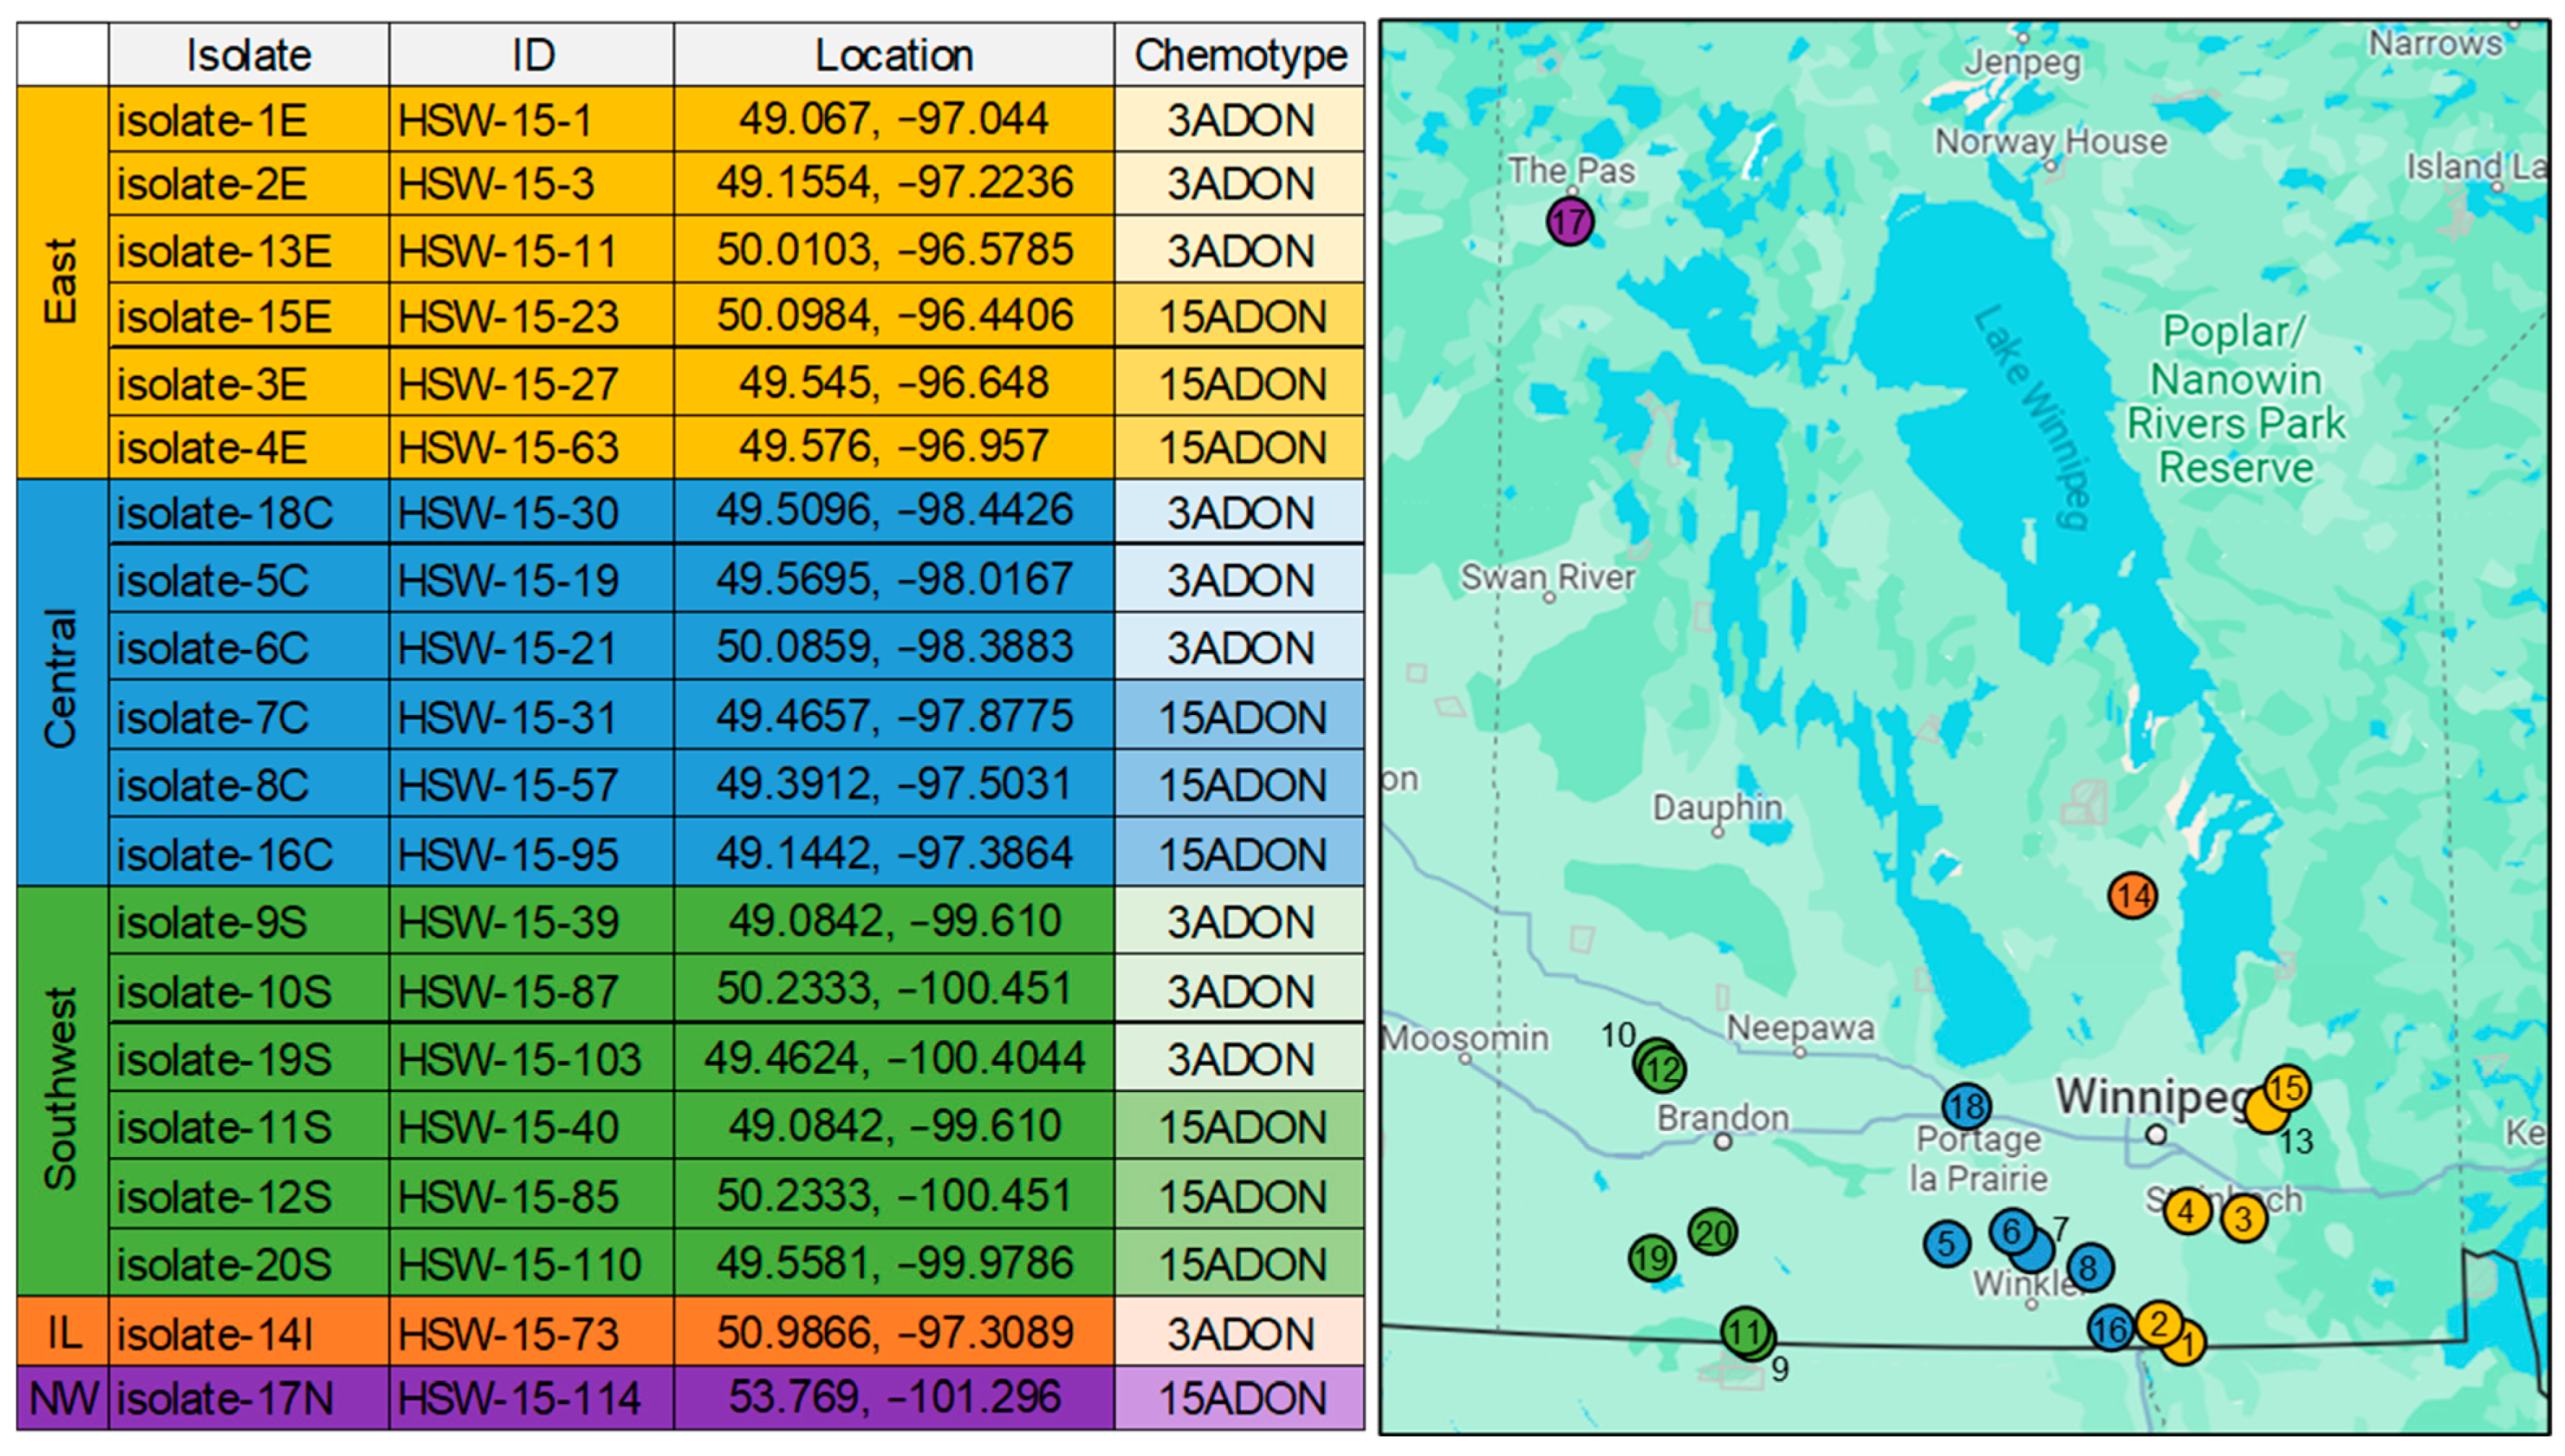2565x1456 pixels.
Task: Click the Norway House map label
Action: [x=2051, y=141]
